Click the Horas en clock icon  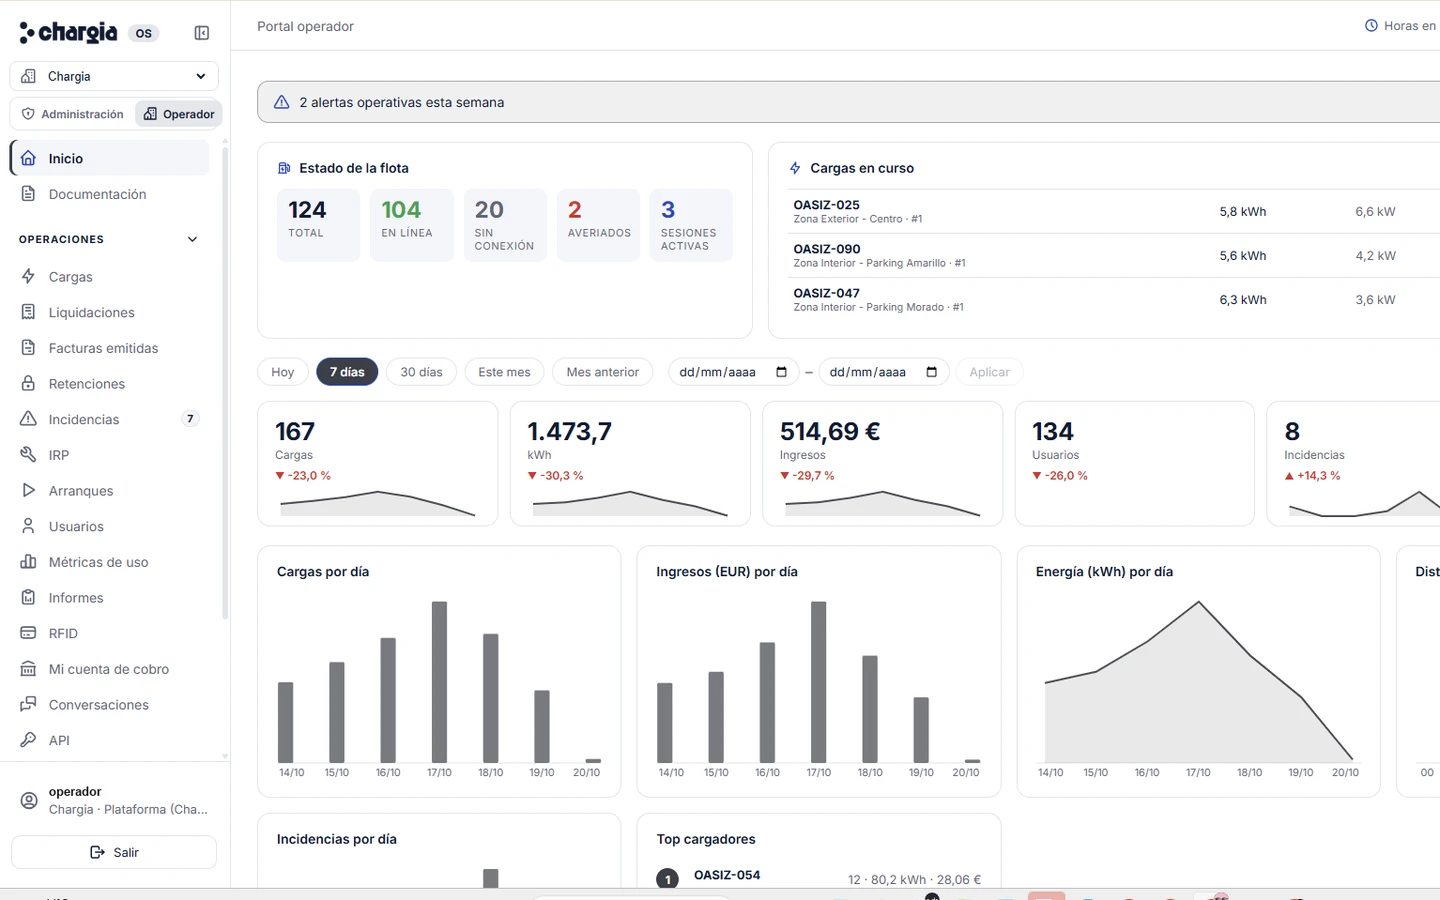click(1371, 26)
